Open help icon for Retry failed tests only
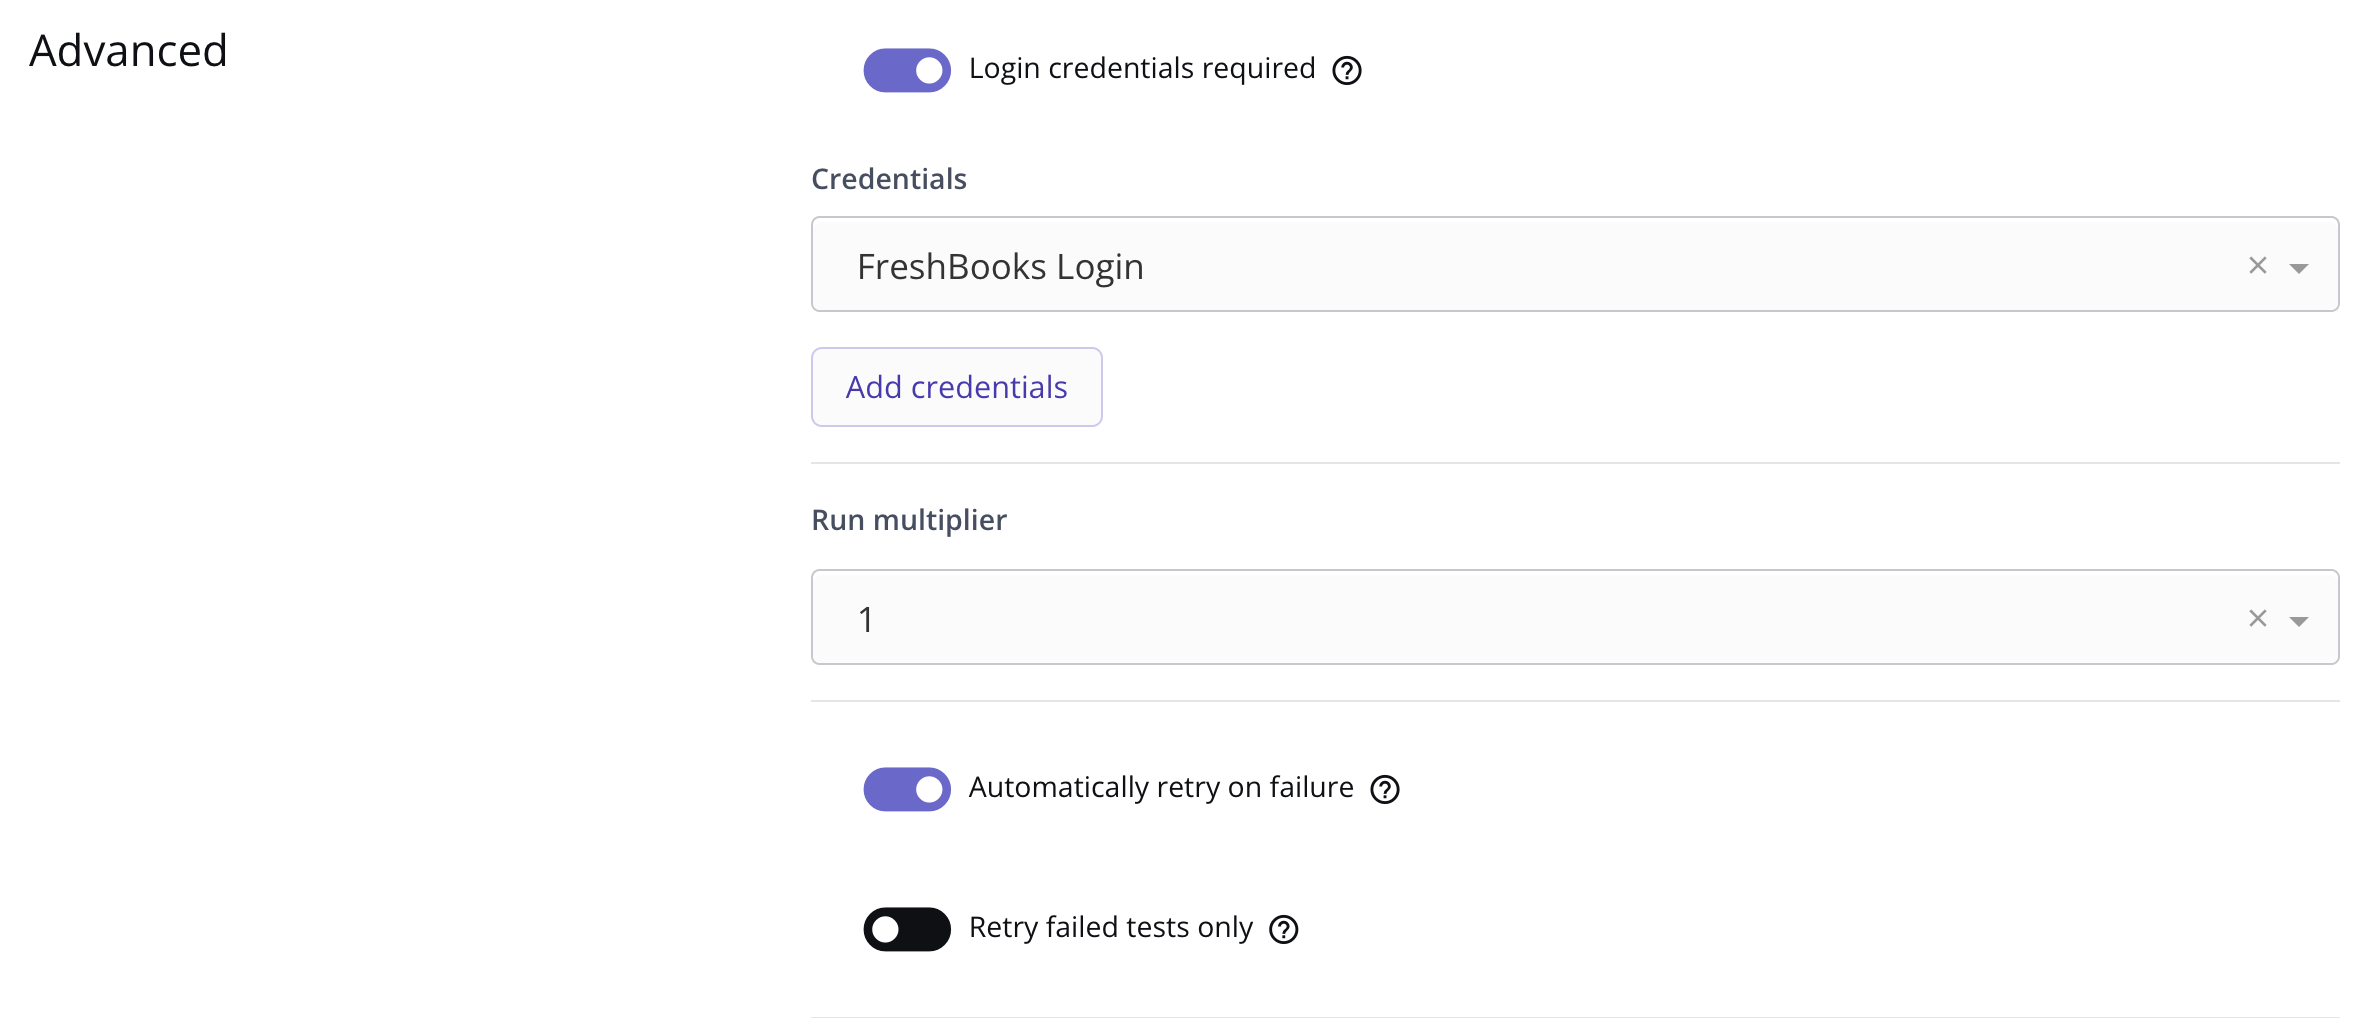 [x=1284, y=929]
